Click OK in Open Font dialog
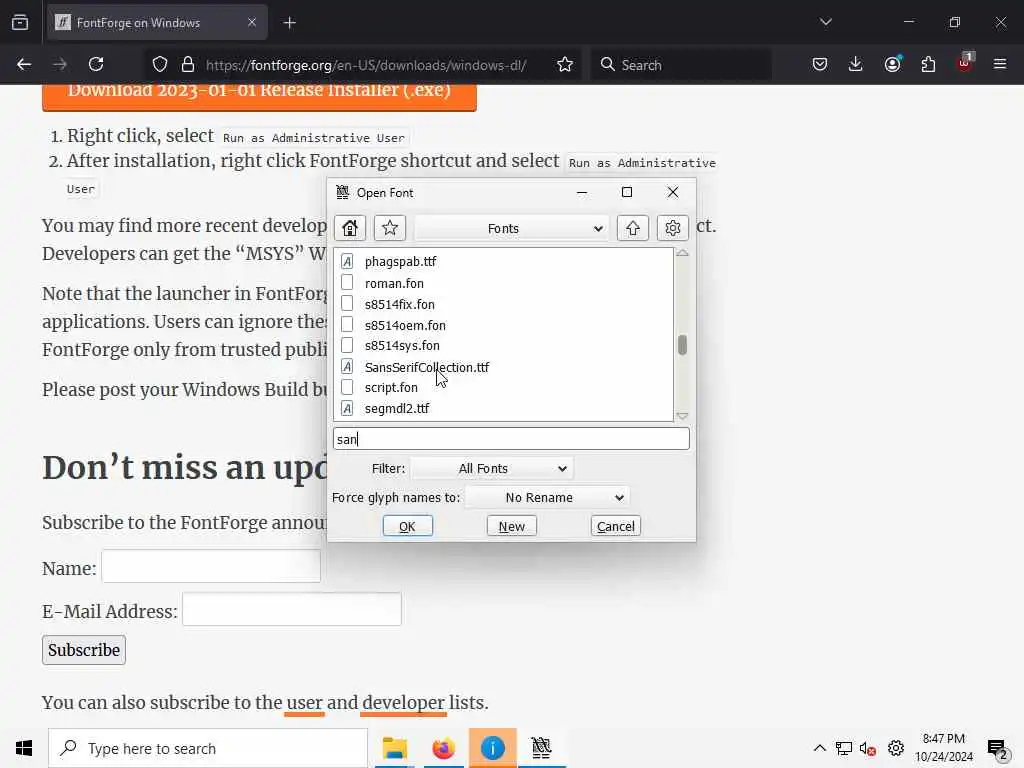This screenshot has width=1024, height=768. tap(408, 526)
